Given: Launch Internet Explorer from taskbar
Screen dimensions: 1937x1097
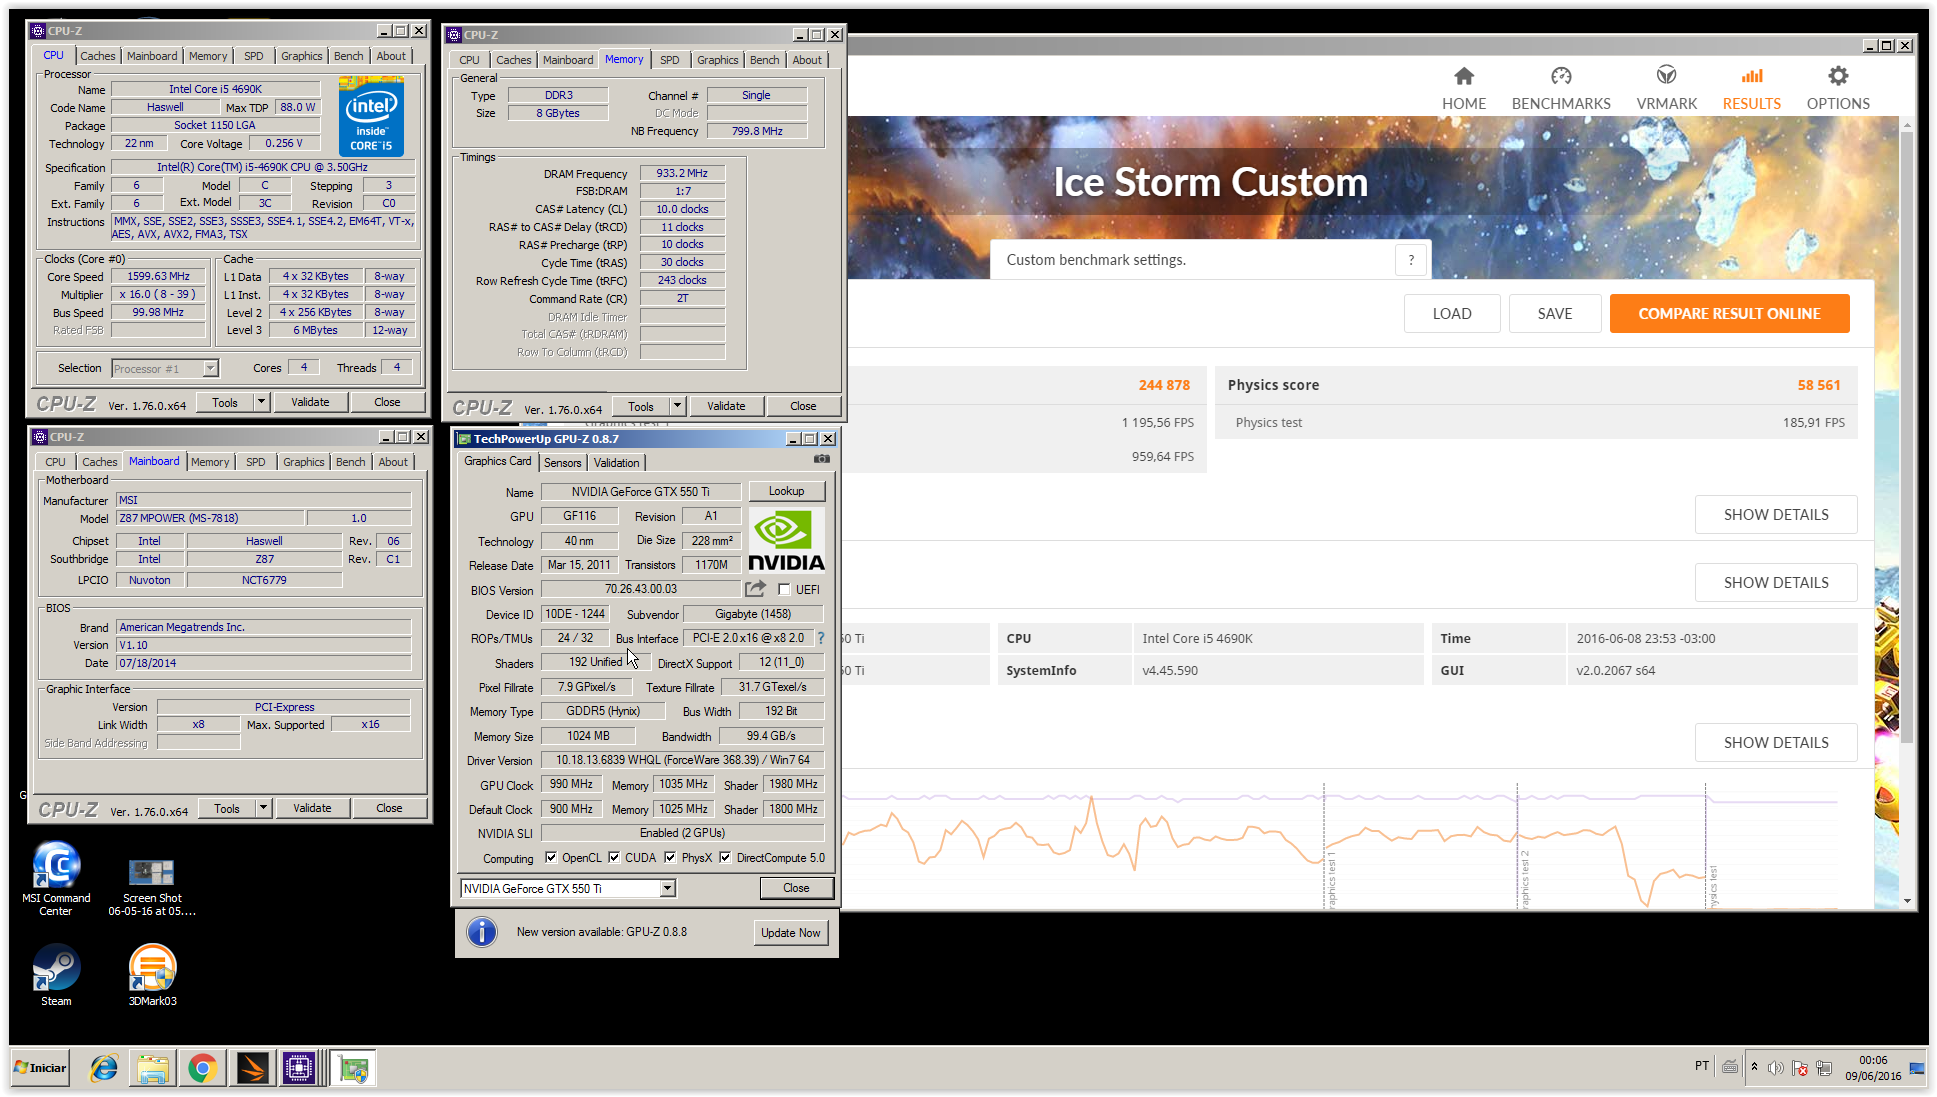Looking at the screenshot, I should click(104, 1068).
